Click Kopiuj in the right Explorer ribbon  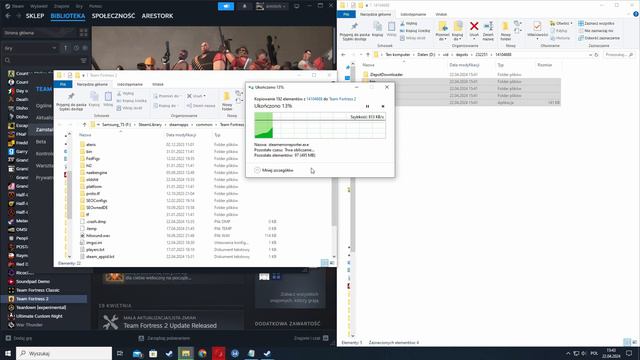coord(378,29)
